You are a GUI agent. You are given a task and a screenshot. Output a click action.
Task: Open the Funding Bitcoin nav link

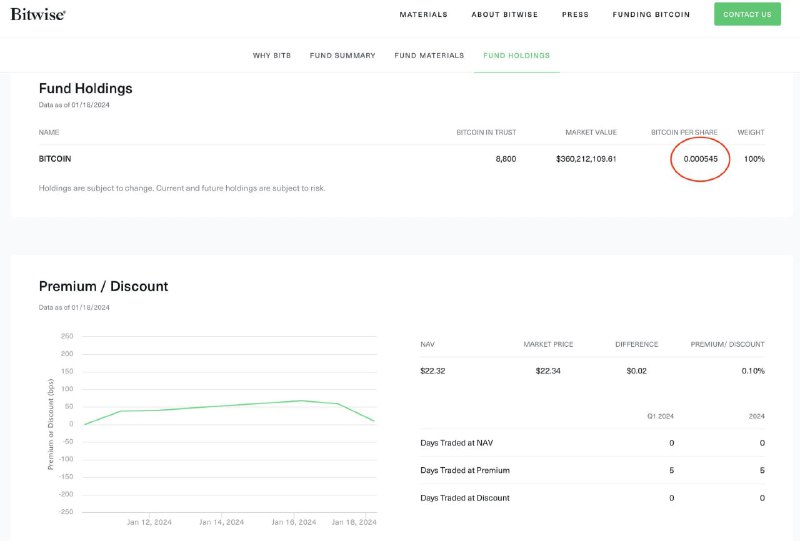(651, 14)
